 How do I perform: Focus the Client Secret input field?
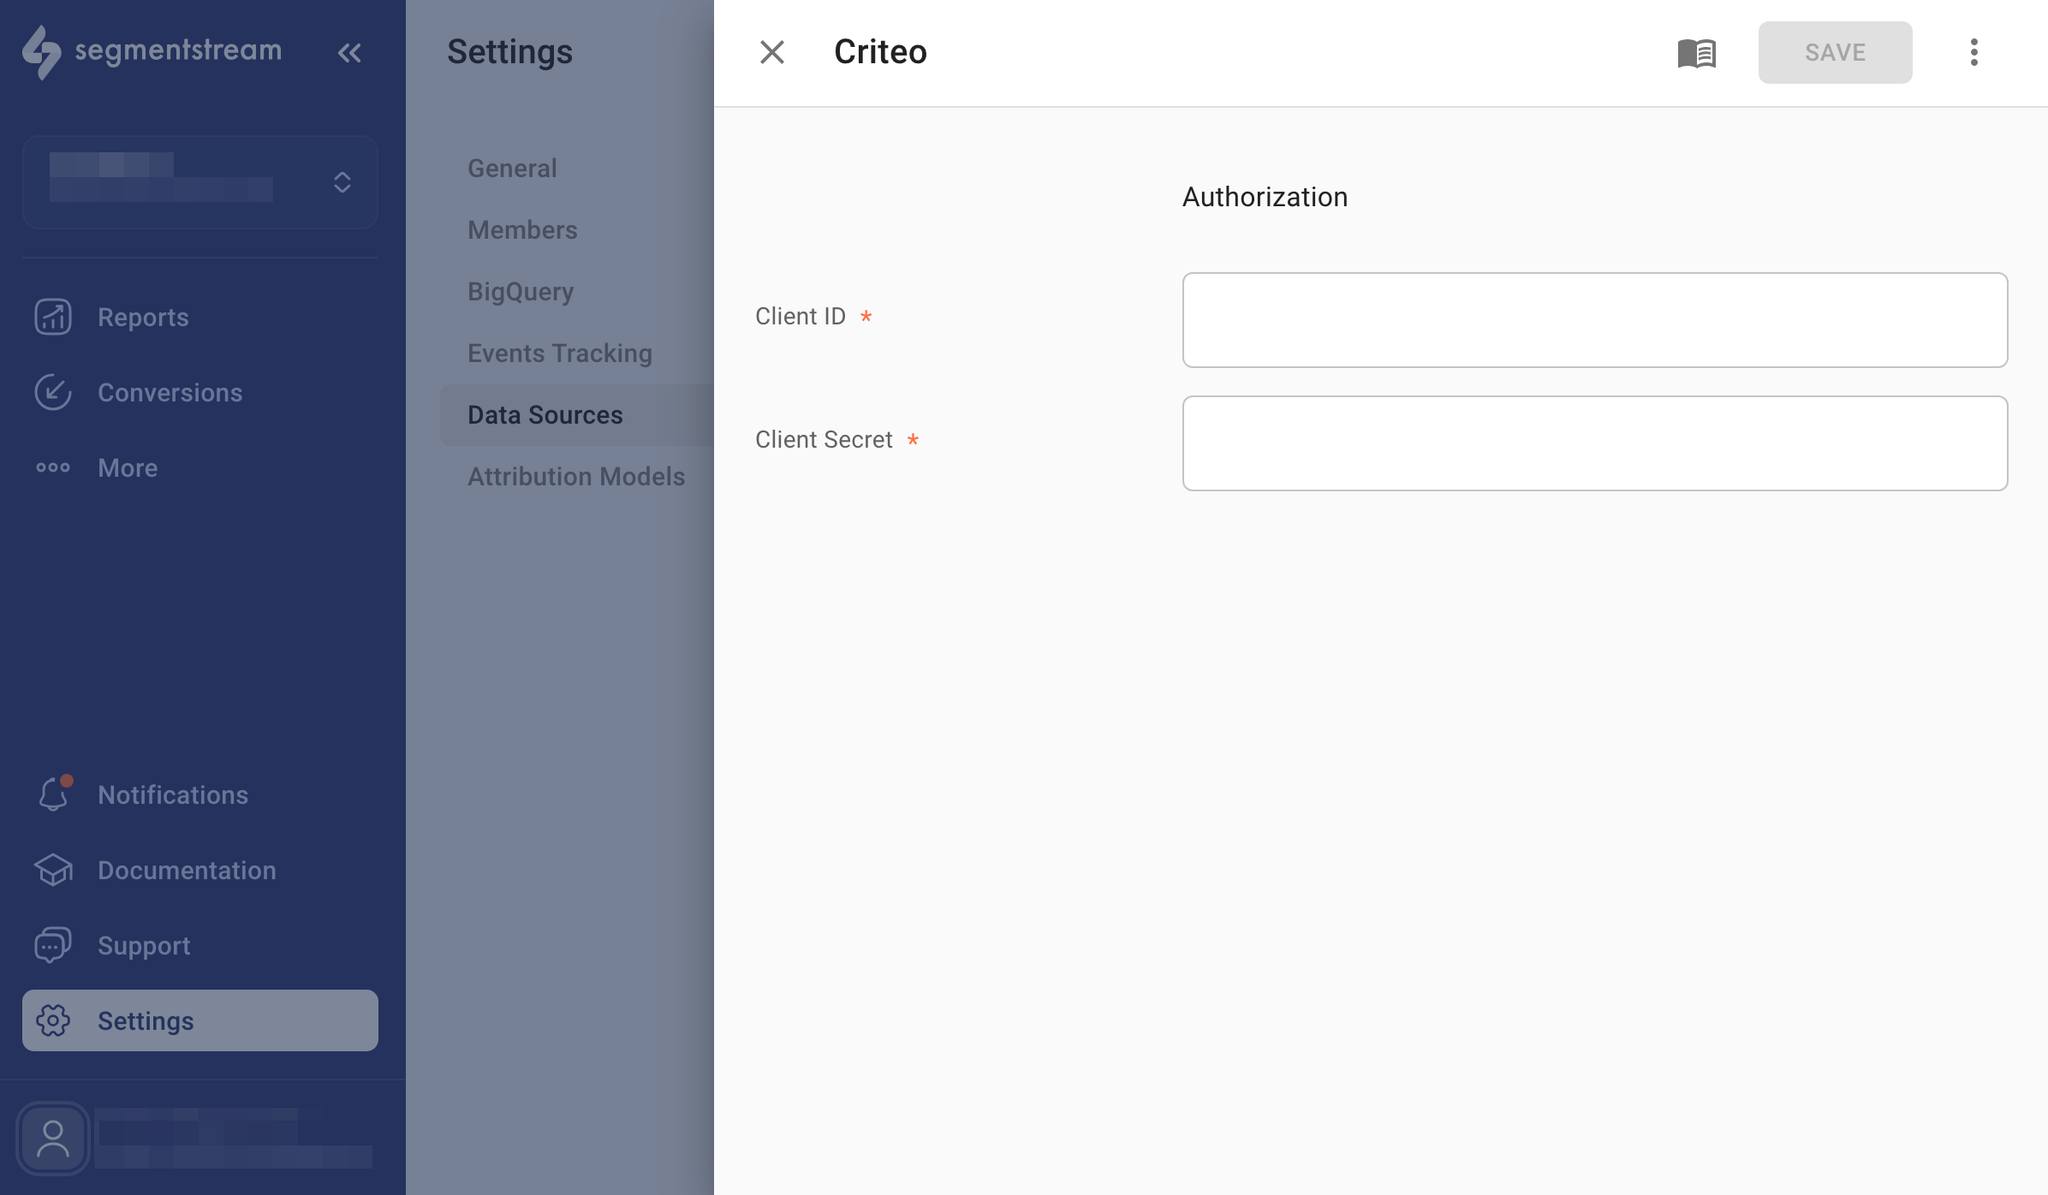(1594, 443)
